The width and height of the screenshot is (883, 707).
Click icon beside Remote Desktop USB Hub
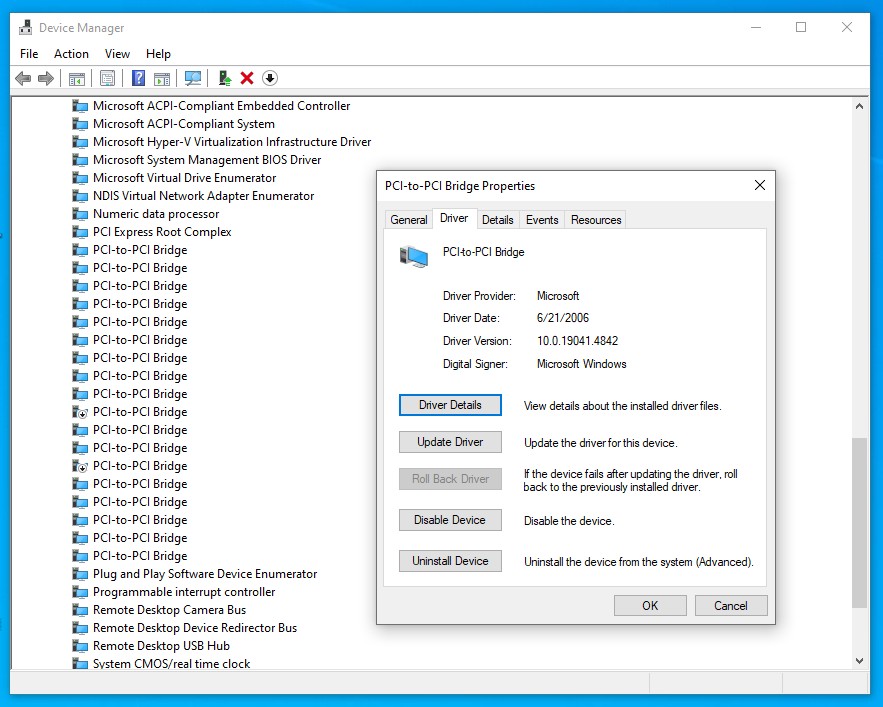81,646
